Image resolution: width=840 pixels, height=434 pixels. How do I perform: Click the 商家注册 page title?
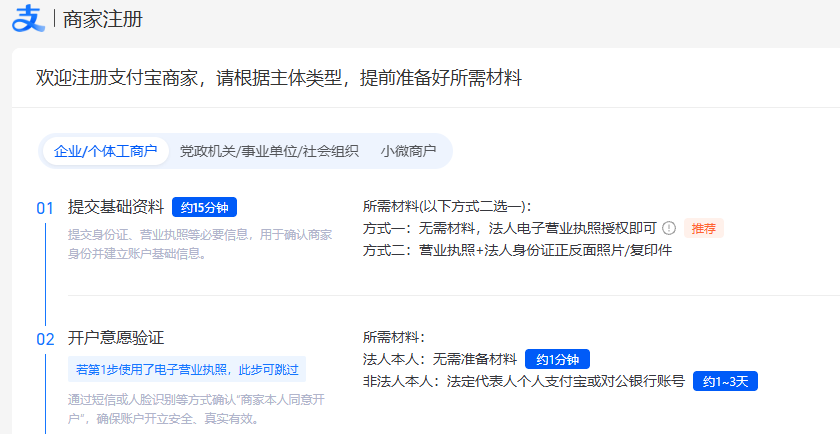103,19
